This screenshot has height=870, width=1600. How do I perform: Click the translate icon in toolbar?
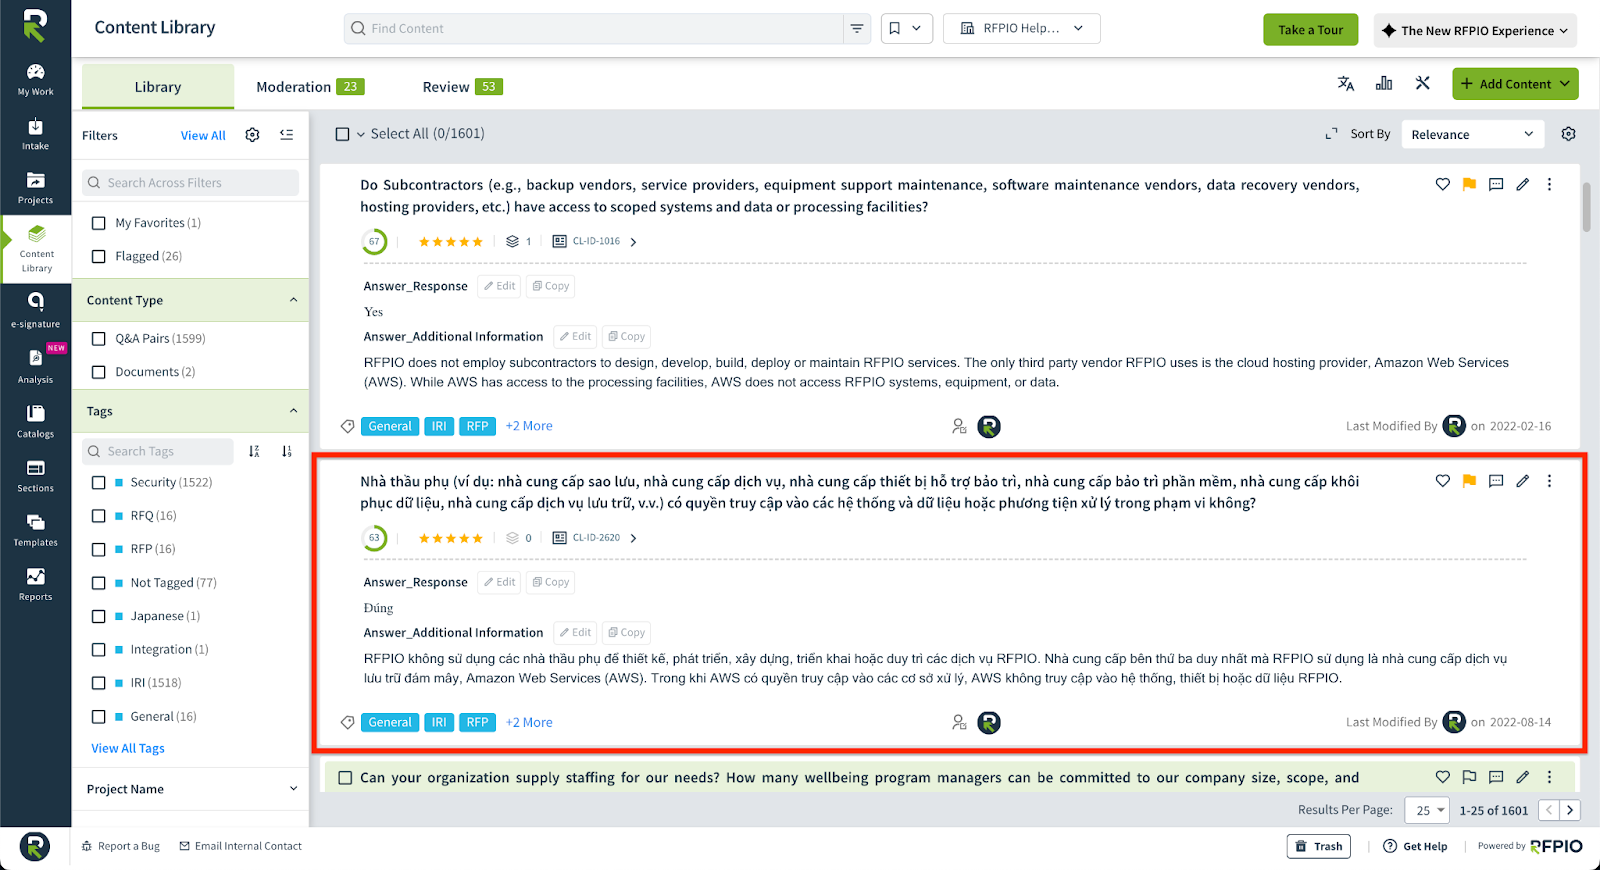1346,84
